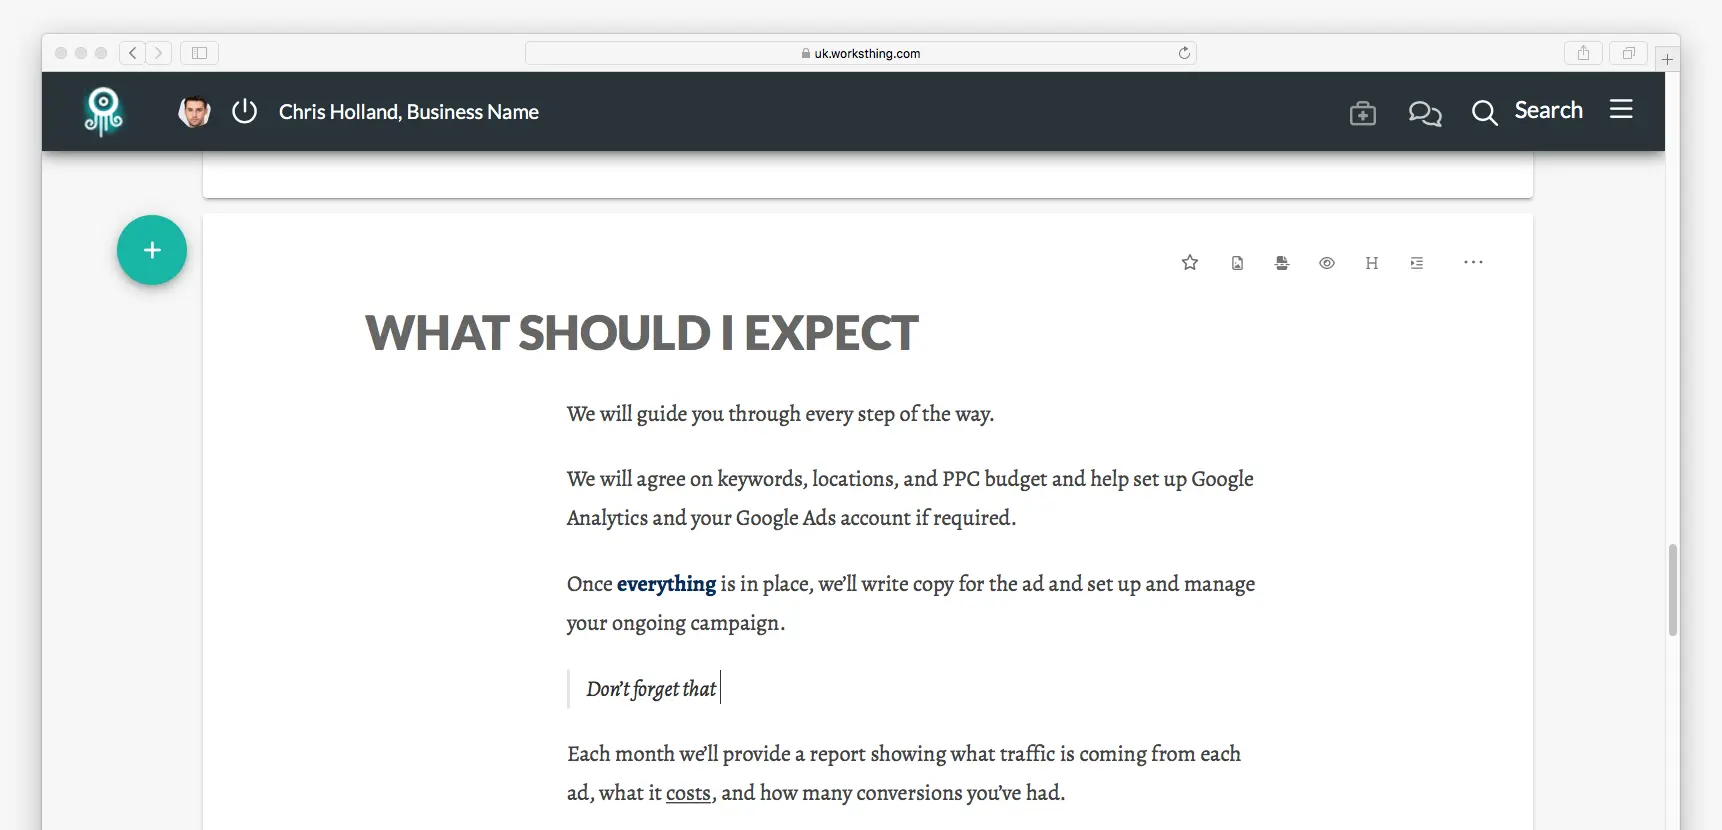
Task: Click the Worksthing octopus logo
Action: click(x=103, y=111)
